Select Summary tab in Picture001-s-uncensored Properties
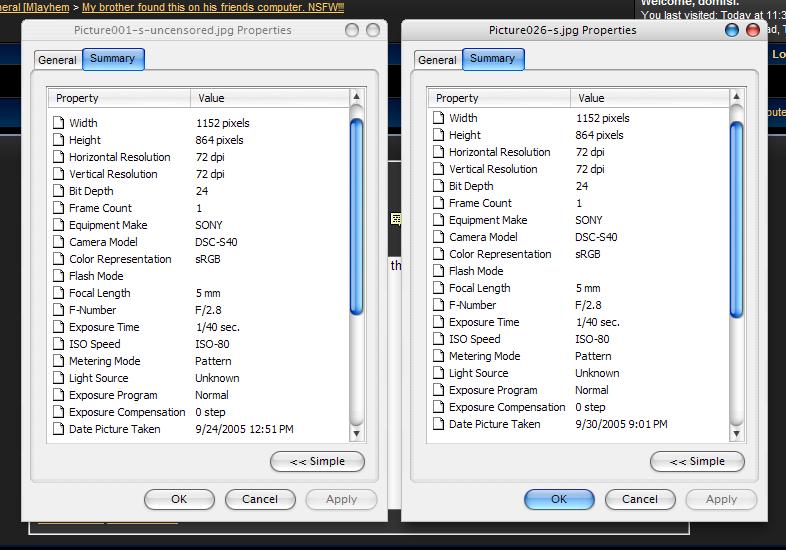Image resolution: width=786 pixels, height=550 pixels. [x=113, y=59]
